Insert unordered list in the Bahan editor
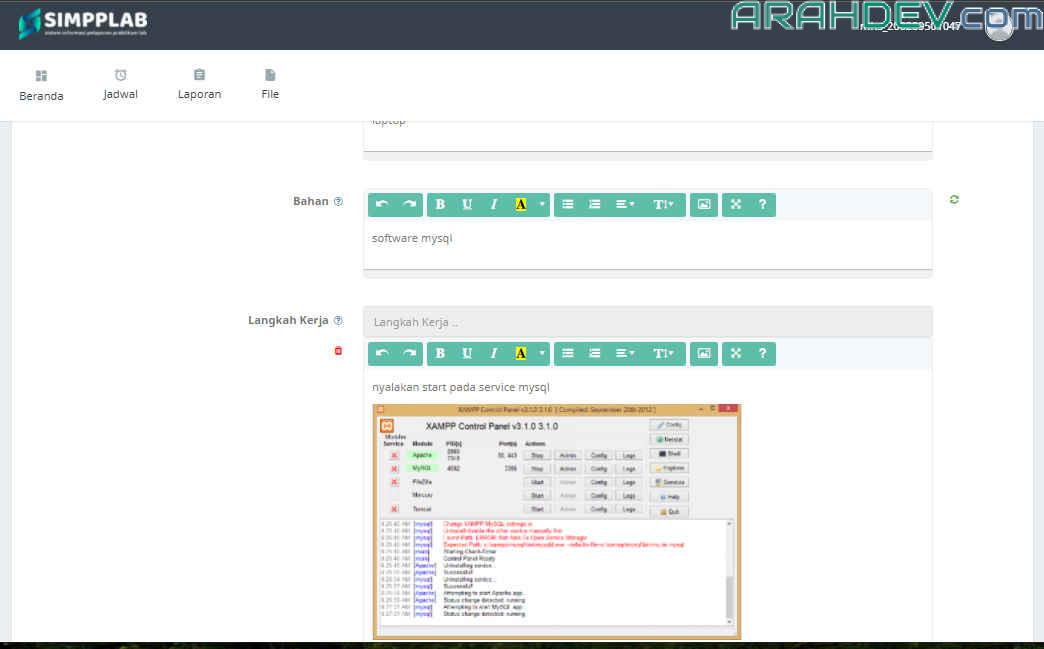The width and height of the screenshot is (1044, 649). (568, 205)
